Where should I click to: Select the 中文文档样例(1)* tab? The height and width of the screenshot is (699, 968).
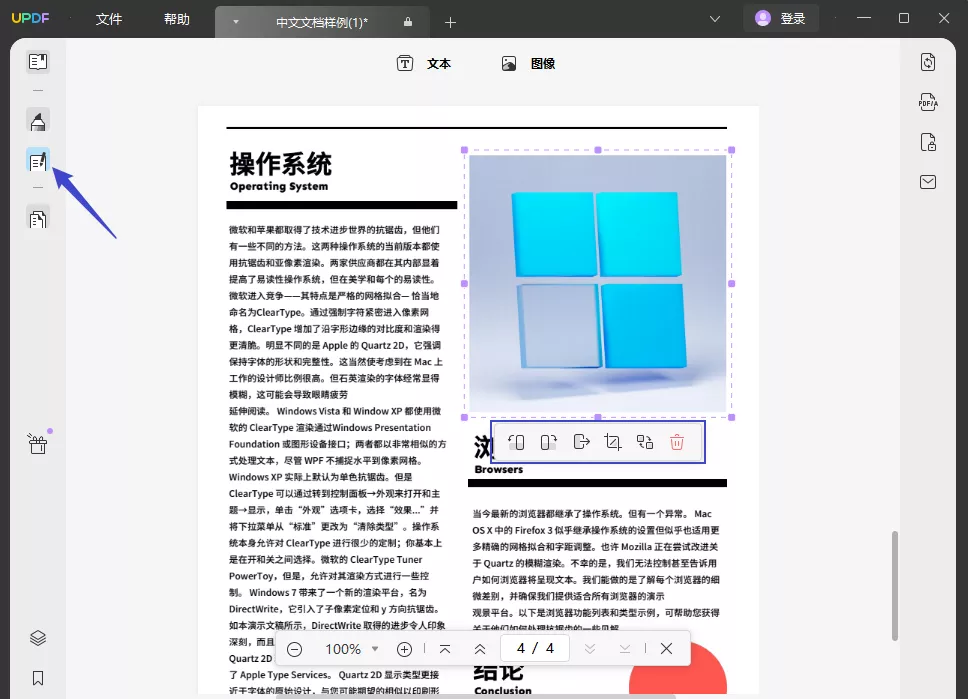coord(322,22)
